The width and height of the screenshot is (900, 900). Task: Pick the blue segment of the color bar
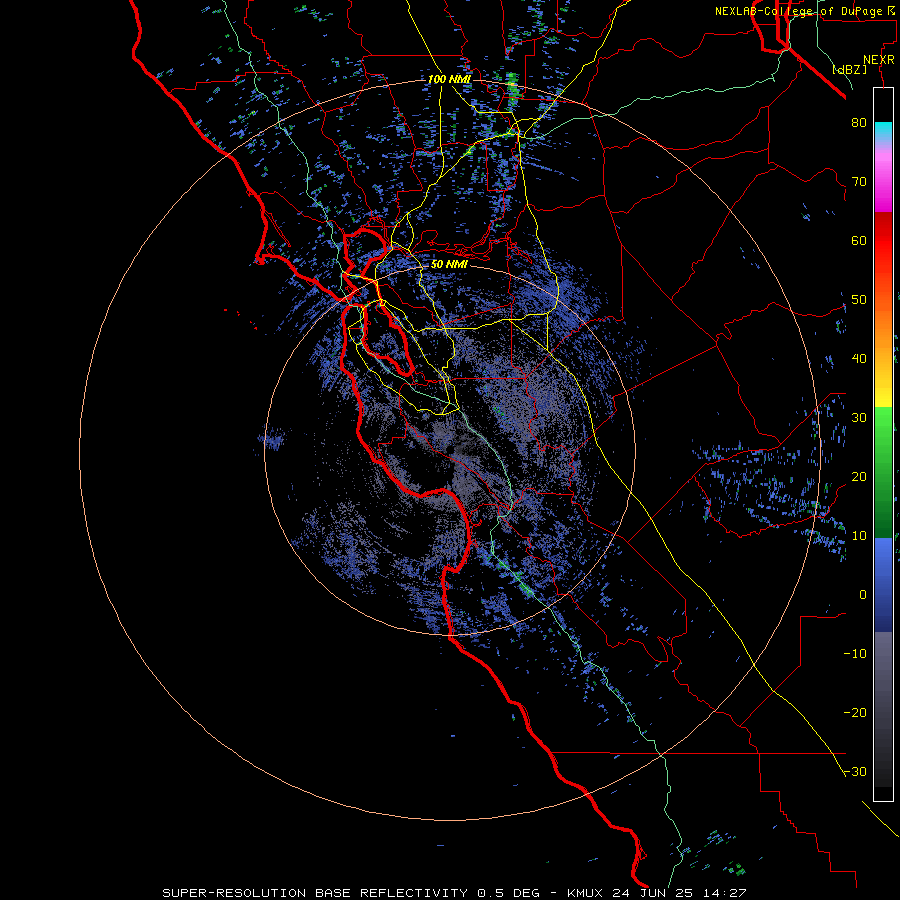[883, 585]
